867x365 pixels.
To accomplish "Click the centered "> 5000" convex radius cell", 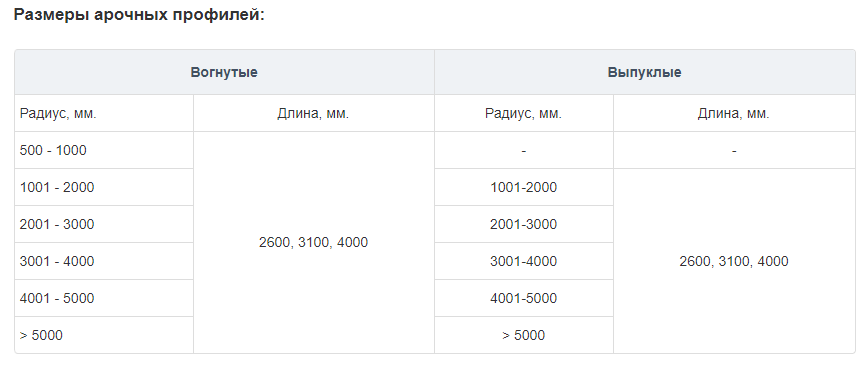I will [x=524, y=335].
